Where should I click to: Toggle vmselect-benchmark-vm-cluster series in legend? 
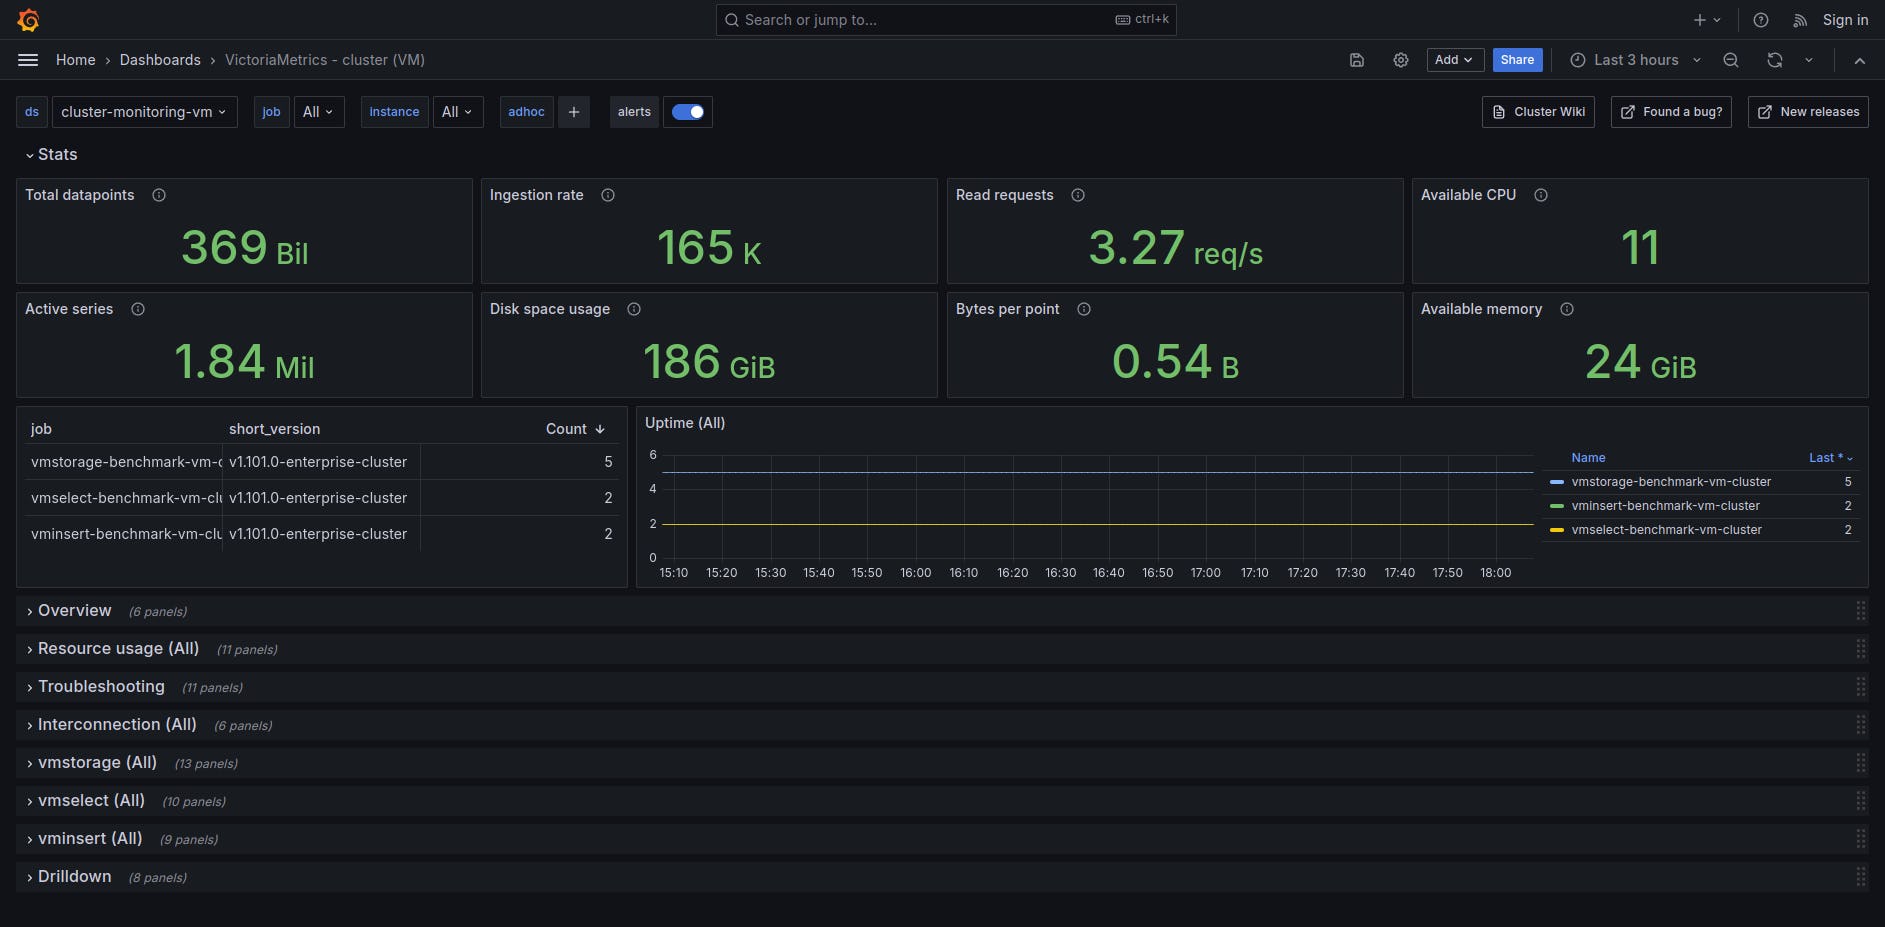(x=1666, y=530)
